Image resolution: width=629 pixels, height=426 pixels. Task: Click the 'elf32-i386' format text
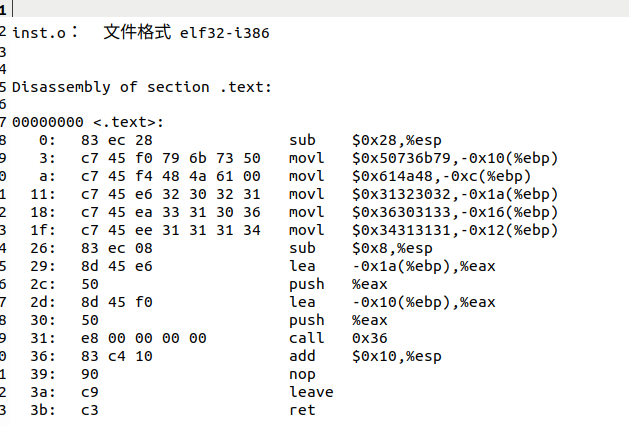(x=225, y=33)
